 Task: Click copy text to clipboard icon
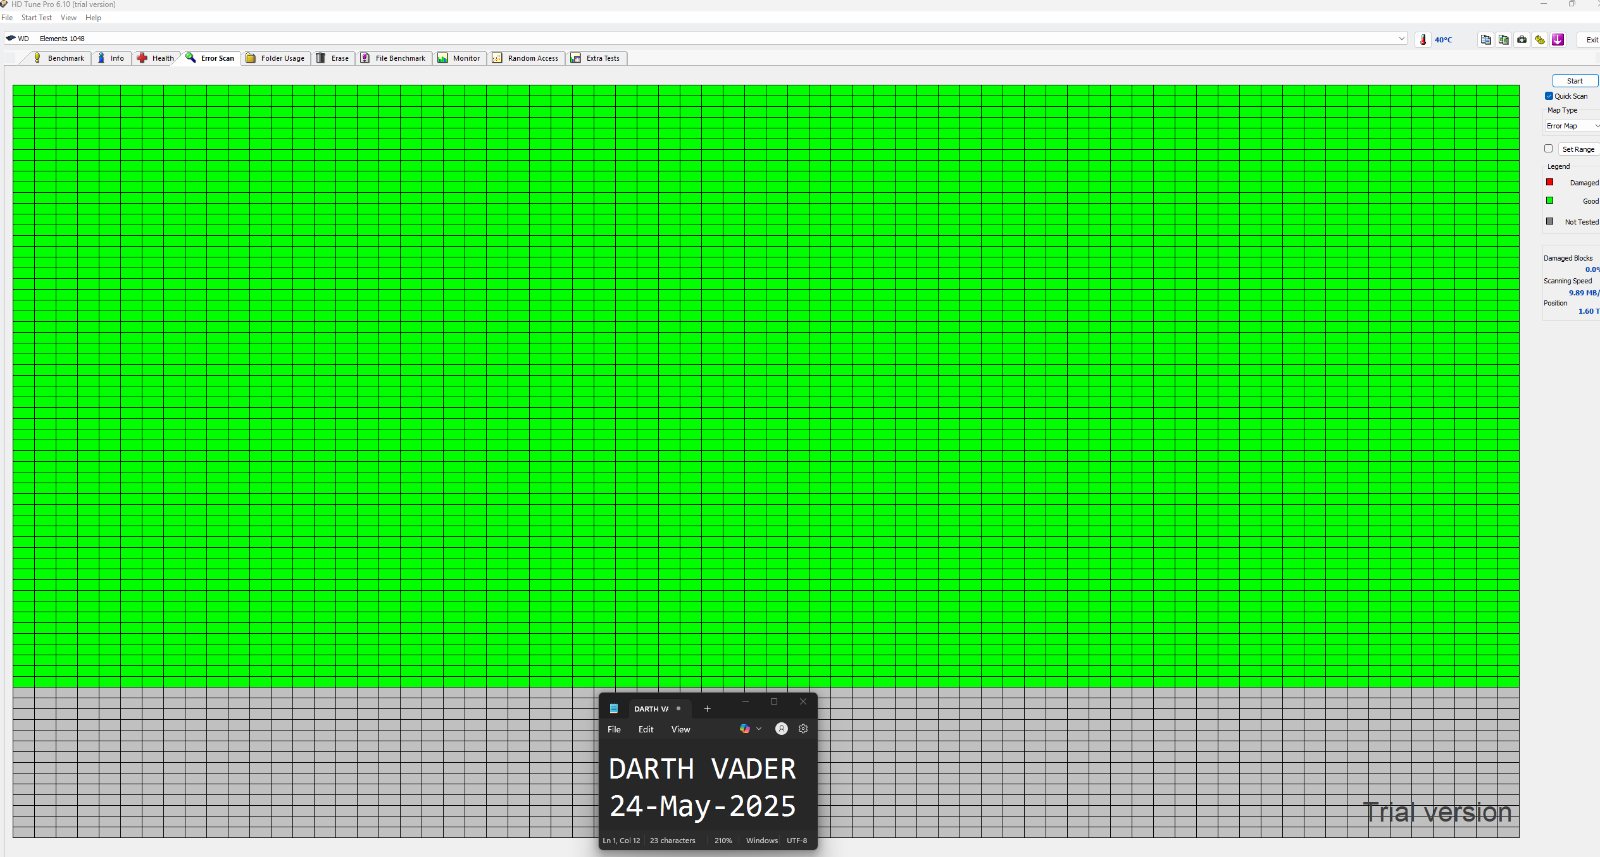tap(1486, 40)
